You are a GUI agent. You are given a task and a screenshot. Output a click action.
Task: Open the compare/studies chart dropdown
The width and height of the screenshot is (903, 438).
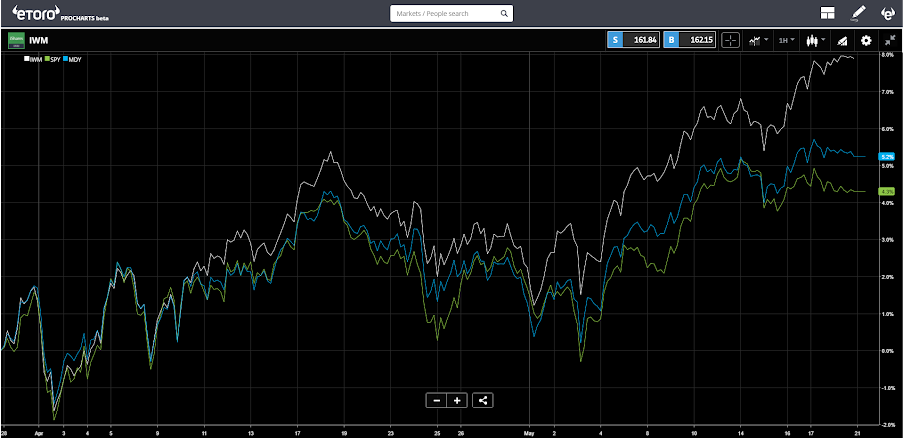[757, 40]
